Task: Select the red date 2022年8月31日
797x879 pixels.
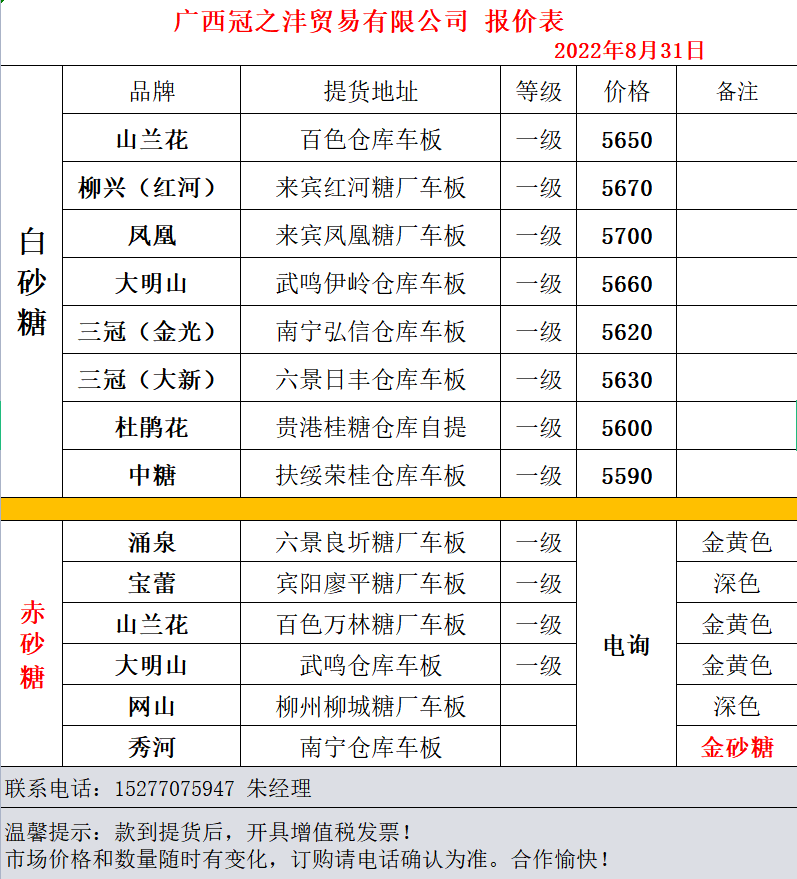Action: (629, 51)
